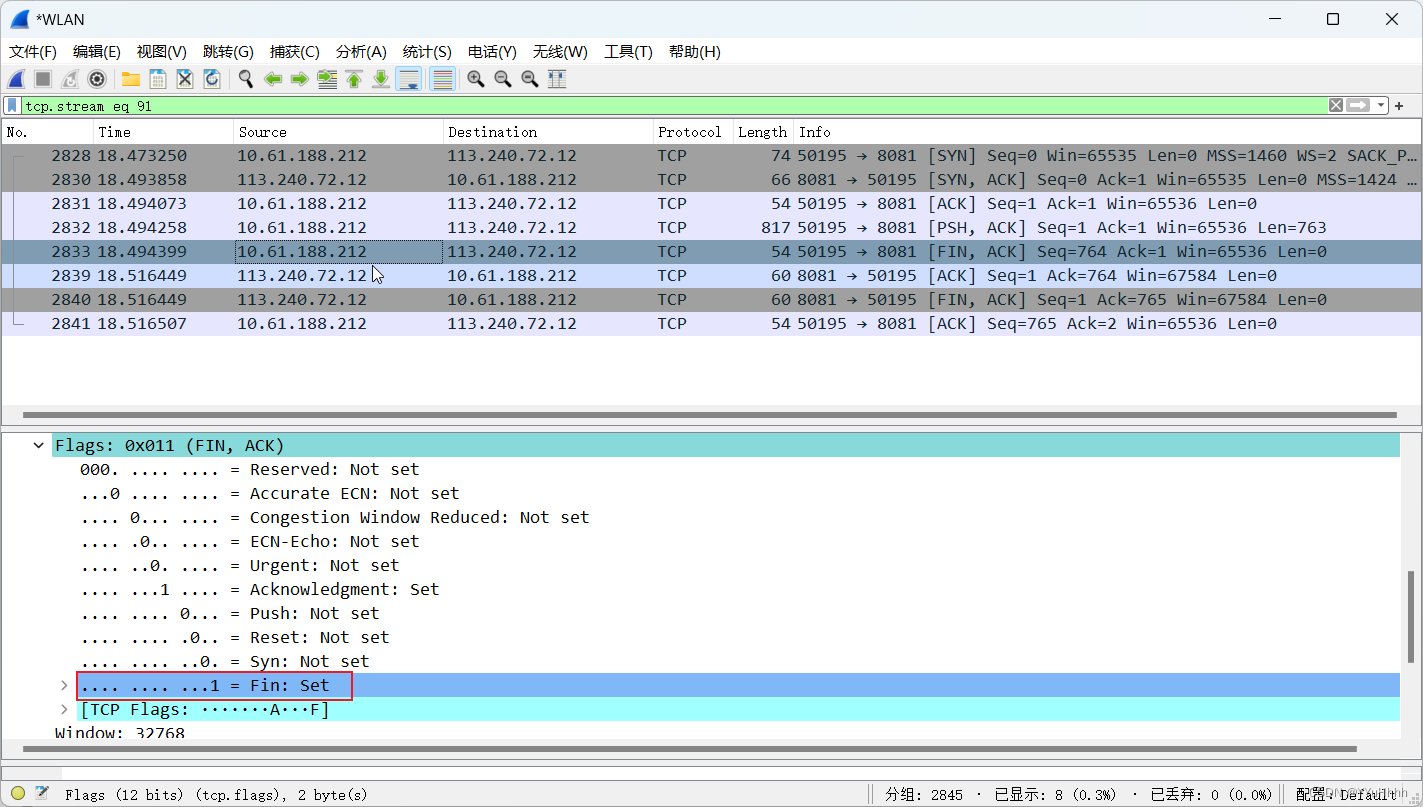This screenshot has width=1423, height=807.
Task: Open display filter bookmark icon
Action: [x=11, y=105]
